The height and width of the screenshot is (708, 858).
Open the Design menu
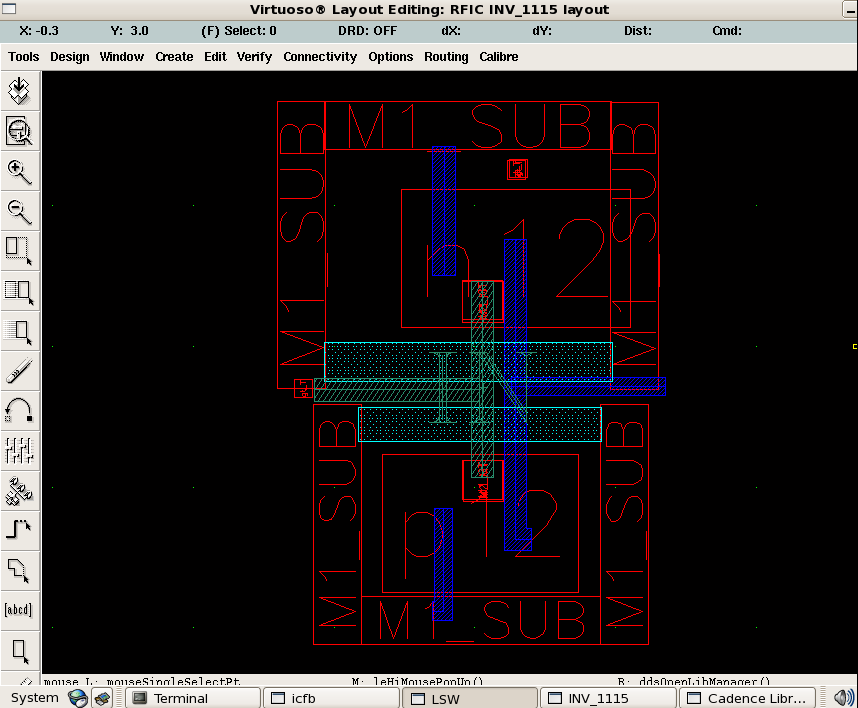[69, 57]
